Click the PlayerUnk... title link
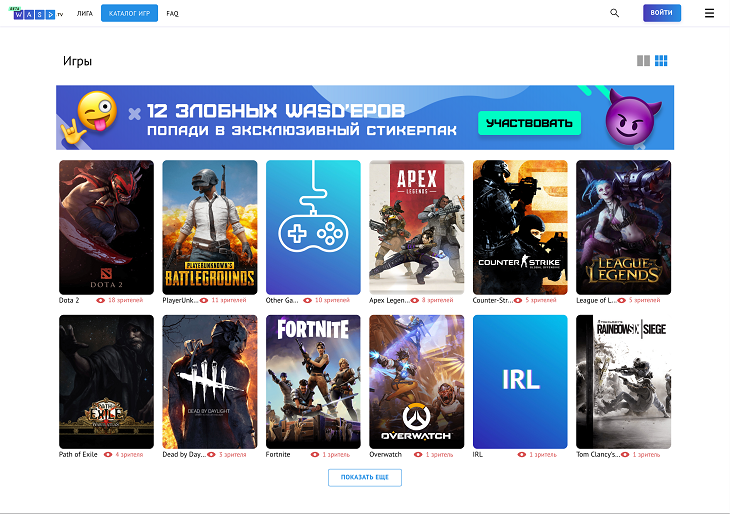The width and height of the screenshot is (730, 514). [180, 300]
